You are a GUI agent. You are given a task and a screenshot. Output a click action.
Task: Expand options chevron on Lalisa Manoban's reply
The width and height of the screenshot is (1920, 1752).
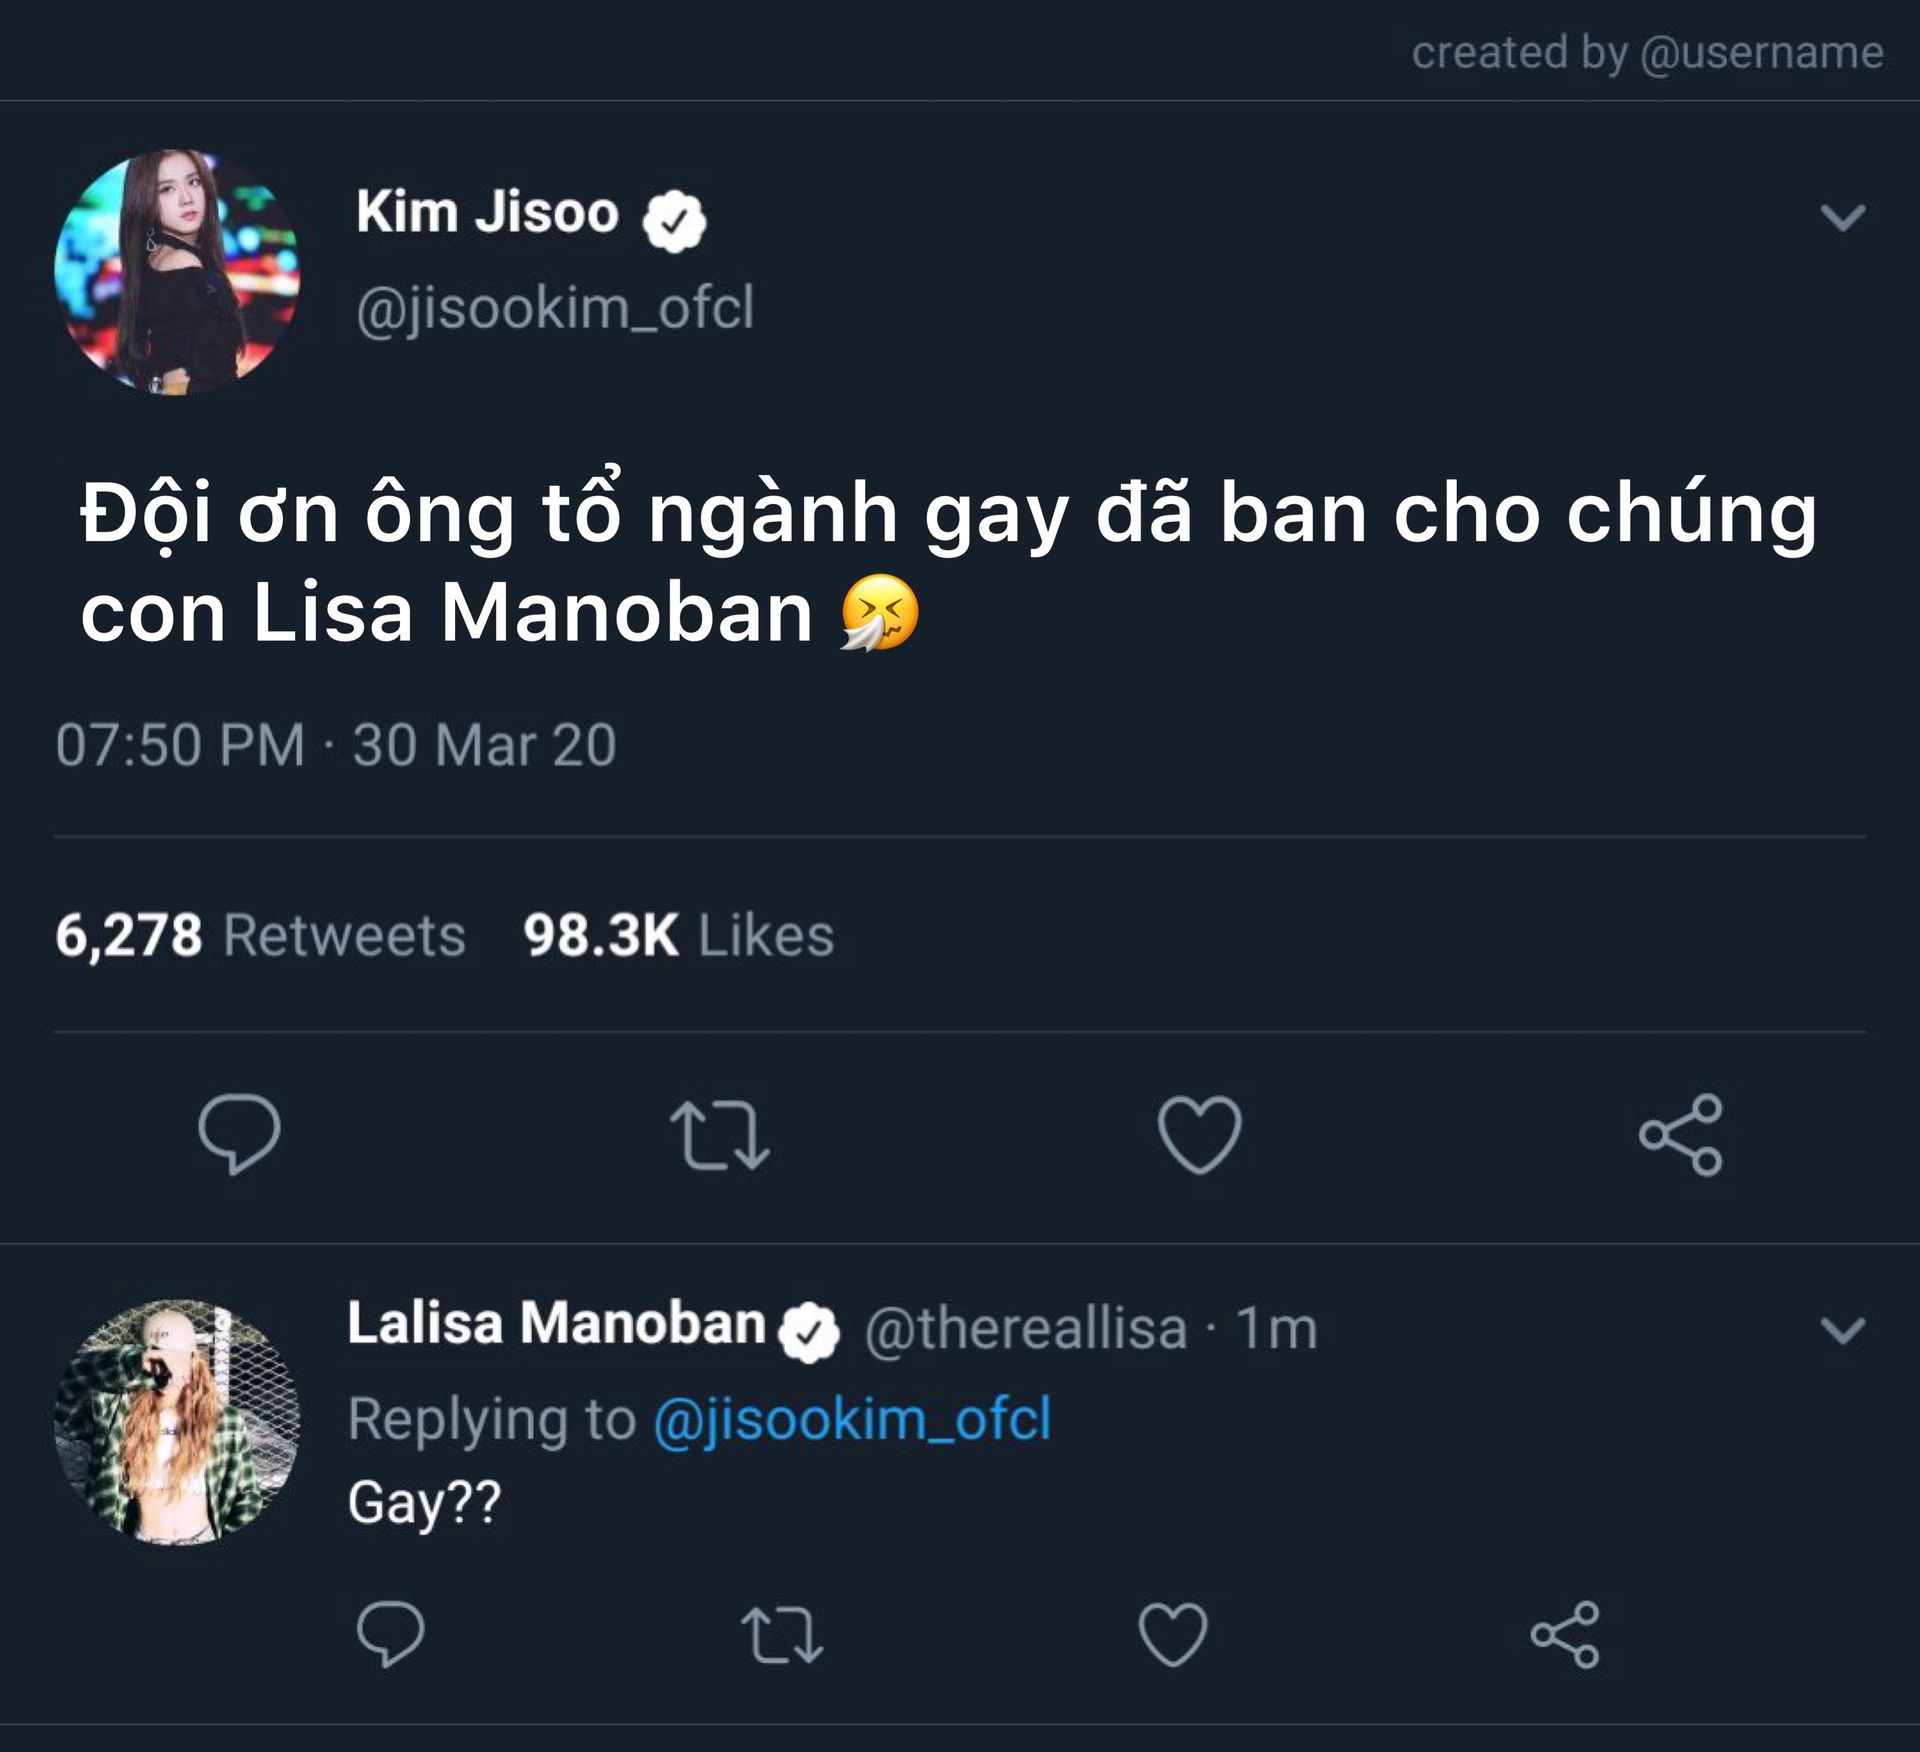pyautogui.click(x=1842, y=1330)
